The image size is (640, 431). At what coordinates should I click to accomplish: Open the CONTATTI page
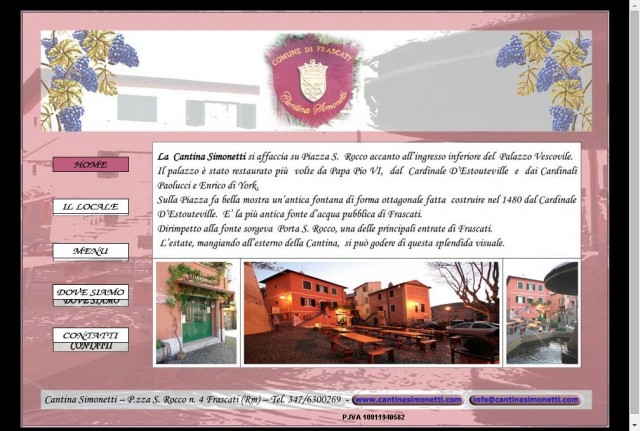91,335
